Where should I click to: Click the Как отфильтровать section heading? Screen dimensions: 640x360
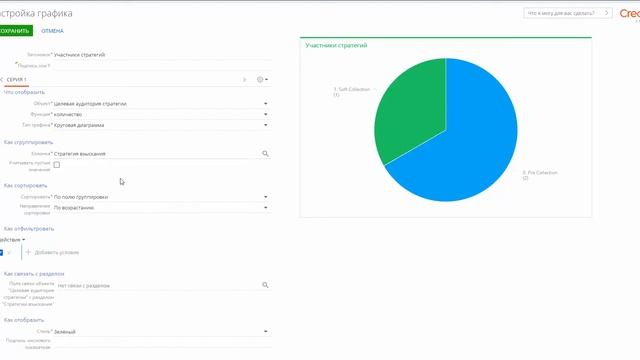[29, 229]
